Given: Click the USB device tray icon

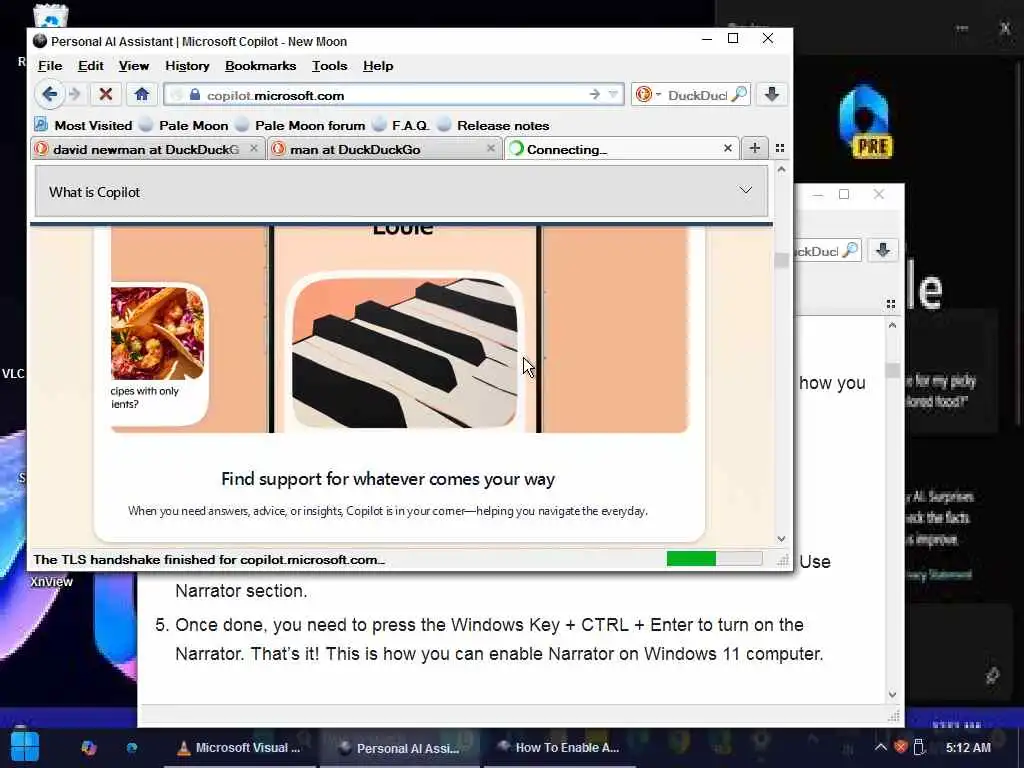Looking at the screenshot, I should click(x=920, y=747).
